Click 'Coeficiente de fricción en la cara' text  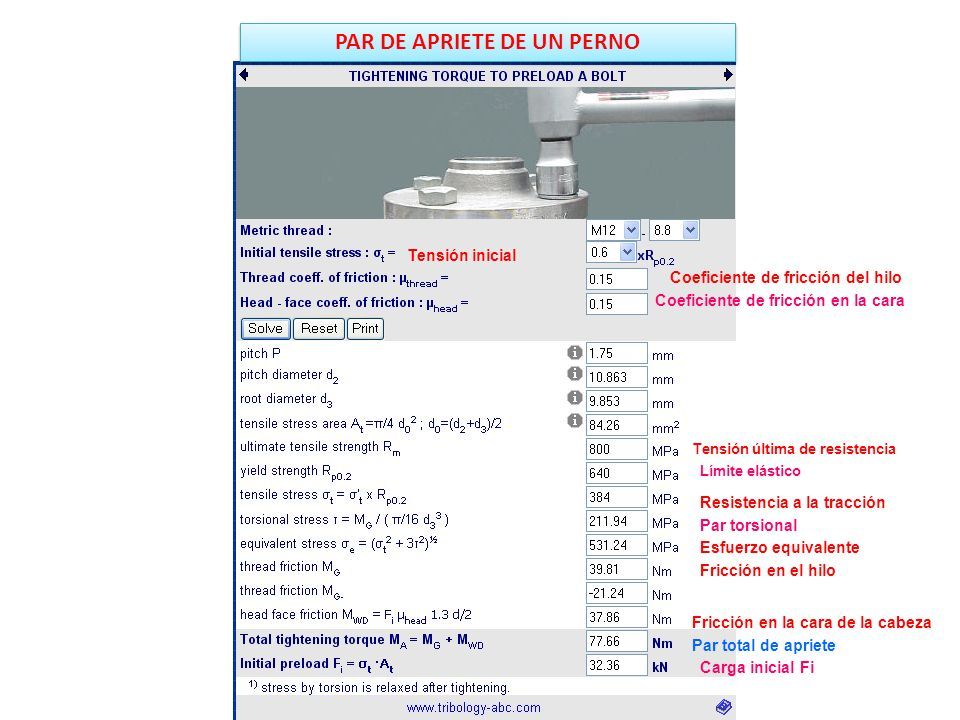coord(779,301)
